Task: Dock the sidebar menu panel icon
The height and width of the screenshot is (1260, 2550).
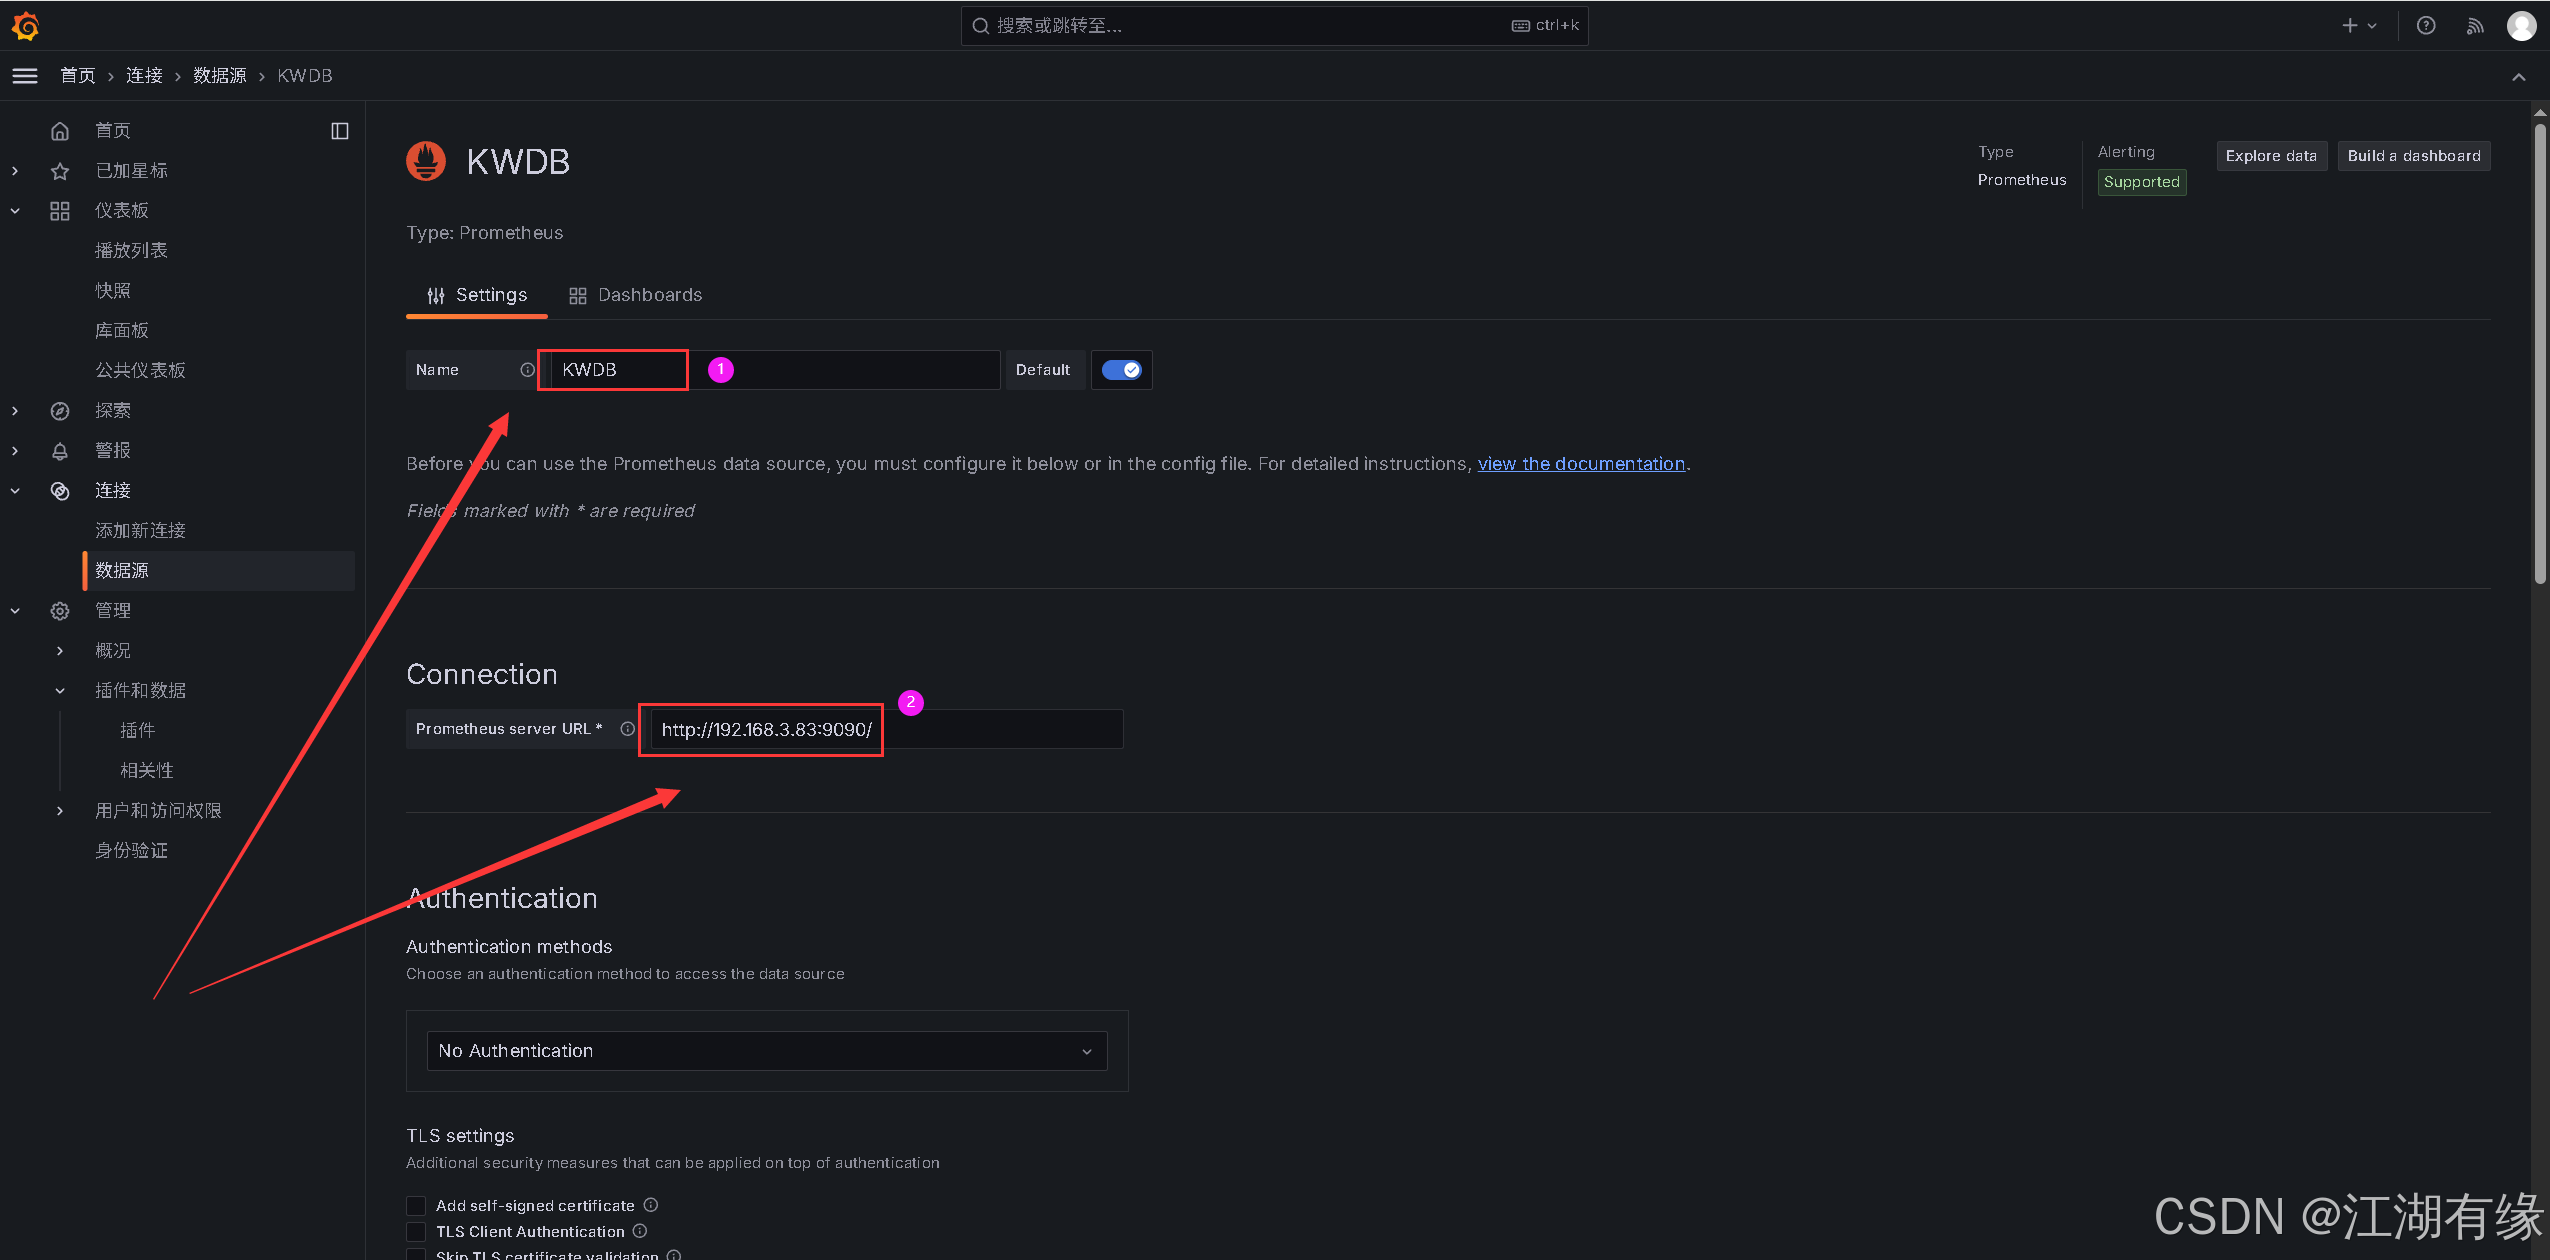Action: [x=340, y=131]
